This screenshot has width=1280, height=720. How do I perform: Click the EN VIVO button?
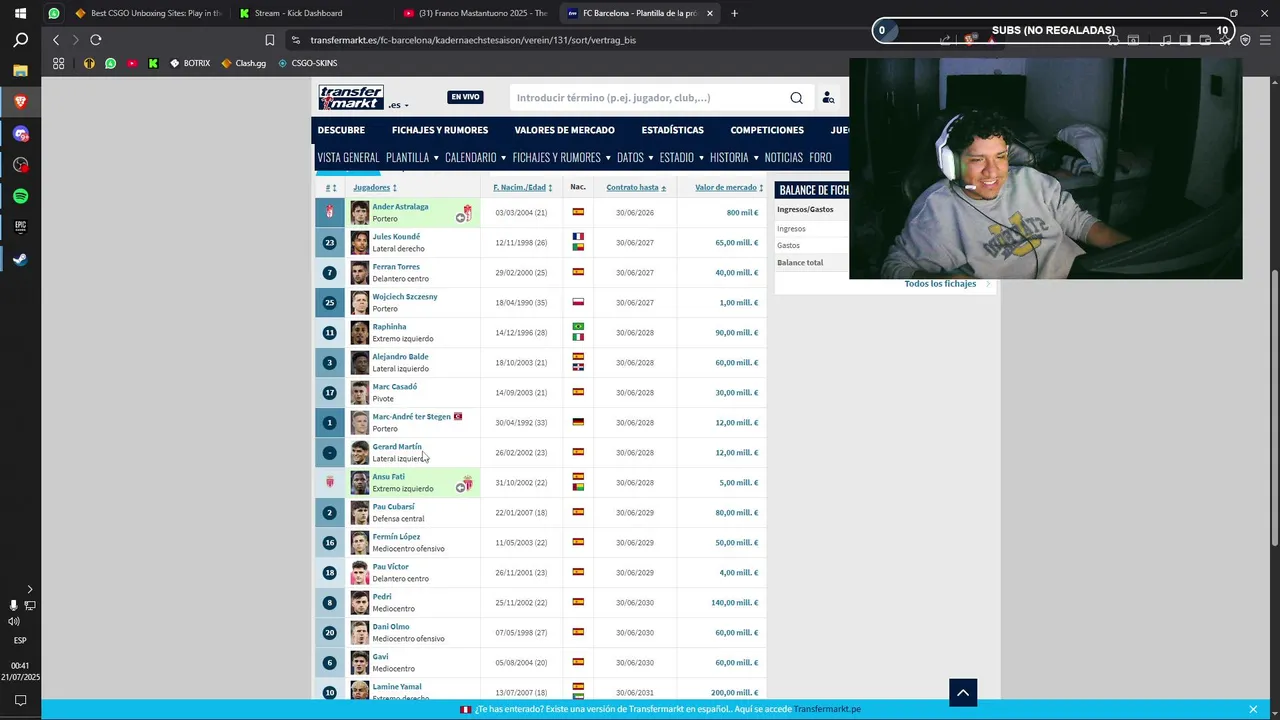click(x=465, y=97)
